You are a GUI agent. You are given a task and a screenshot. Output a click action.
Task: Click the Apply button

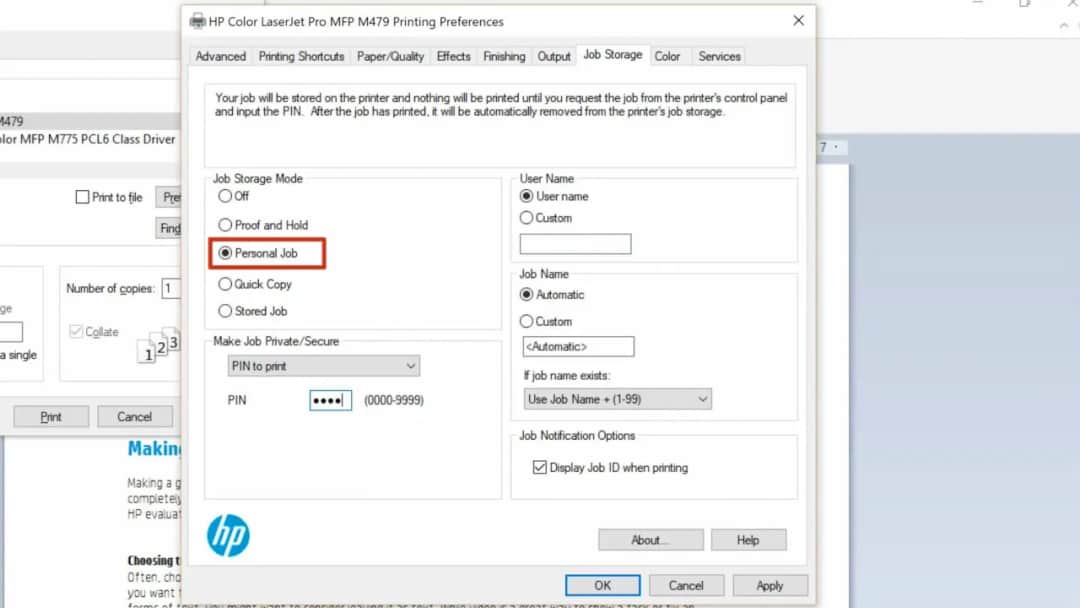pos(769,585)
